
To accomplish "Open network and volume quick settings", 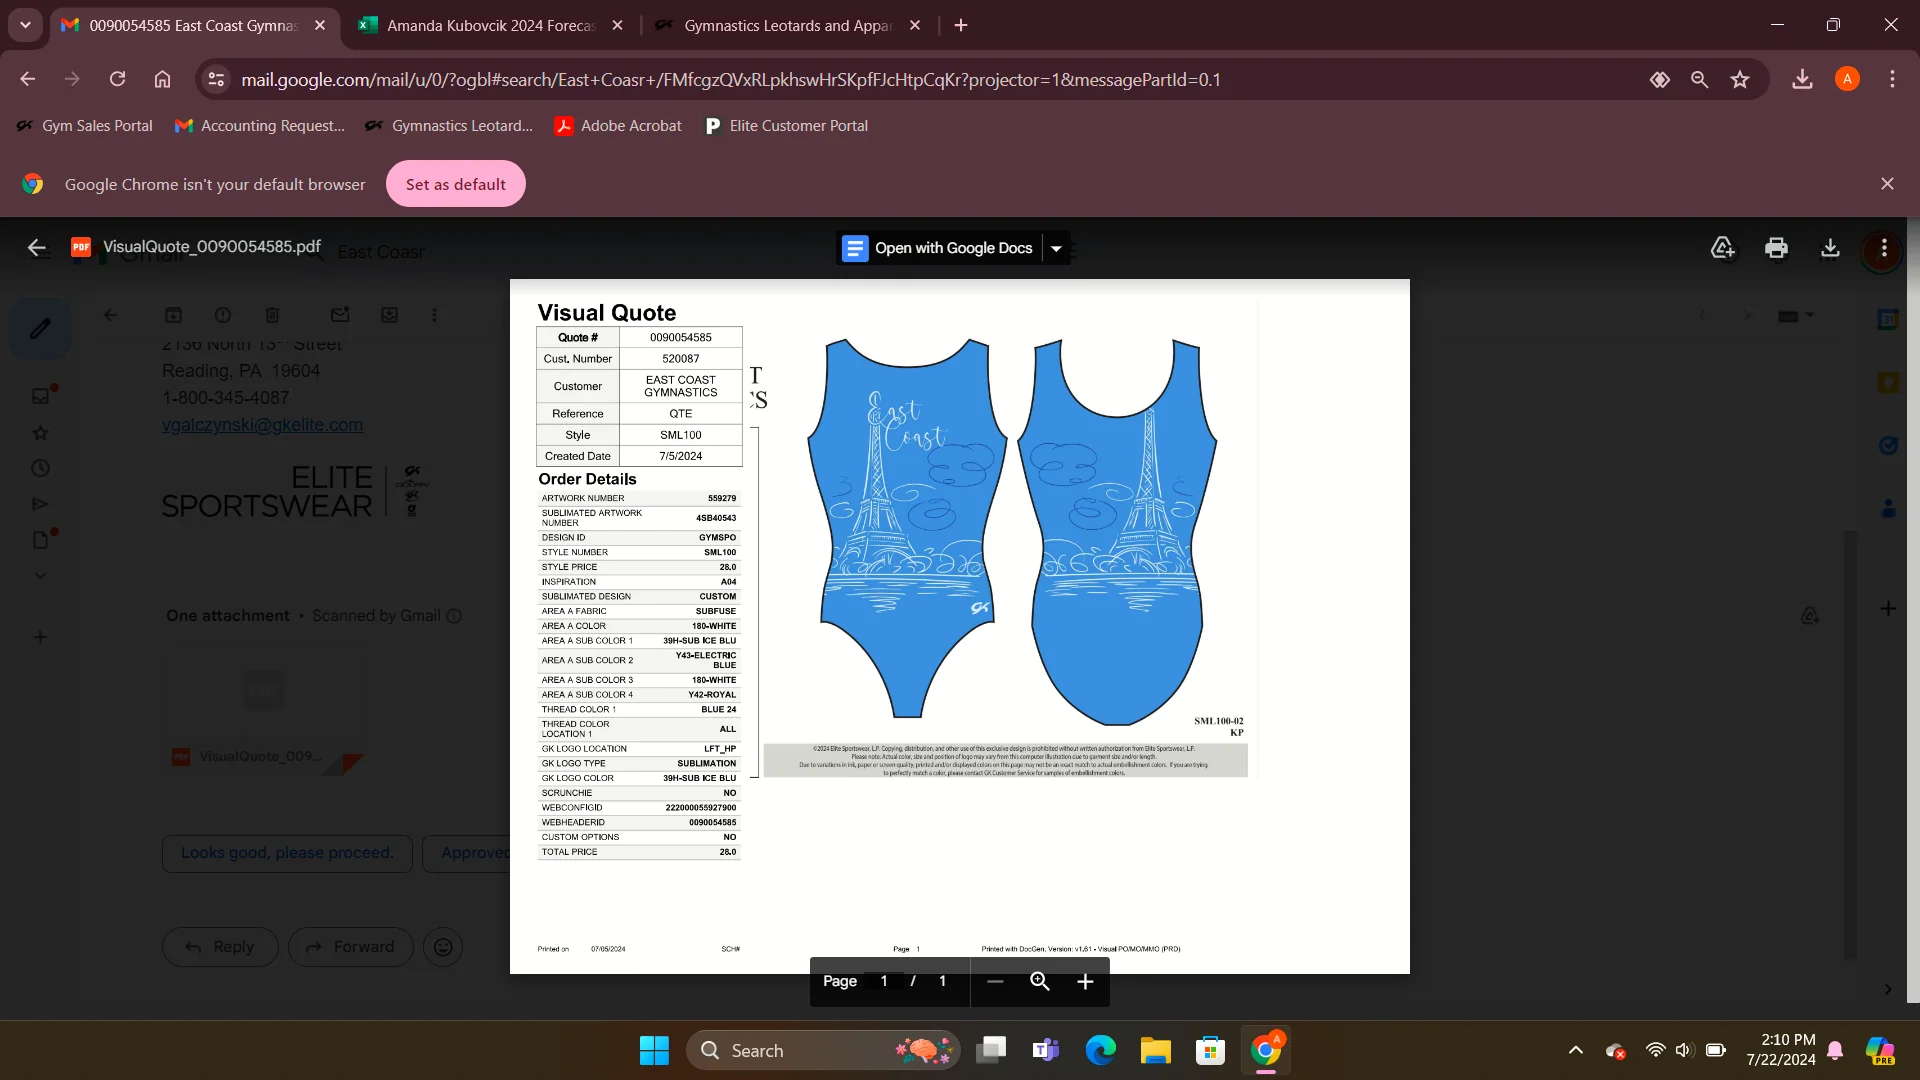I will pyautogui.click(x=1685, y=1050).
